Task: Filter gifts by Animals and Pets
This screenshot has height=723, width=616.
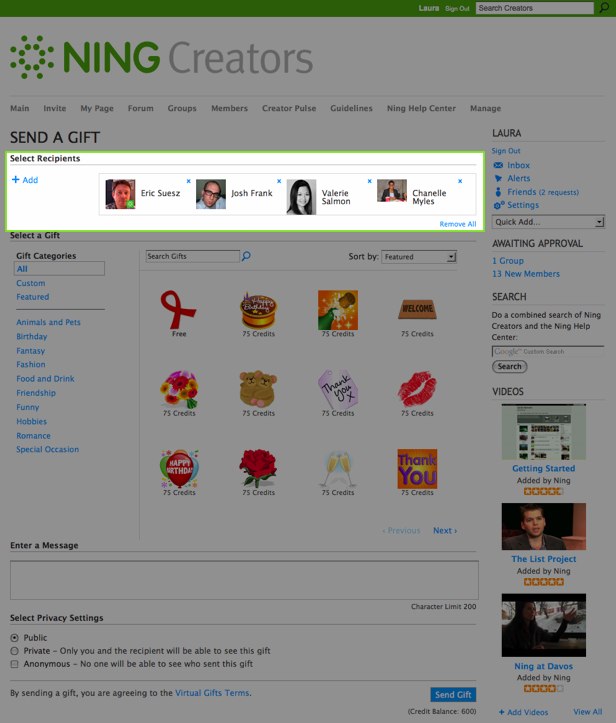Action: click(48, 322)
